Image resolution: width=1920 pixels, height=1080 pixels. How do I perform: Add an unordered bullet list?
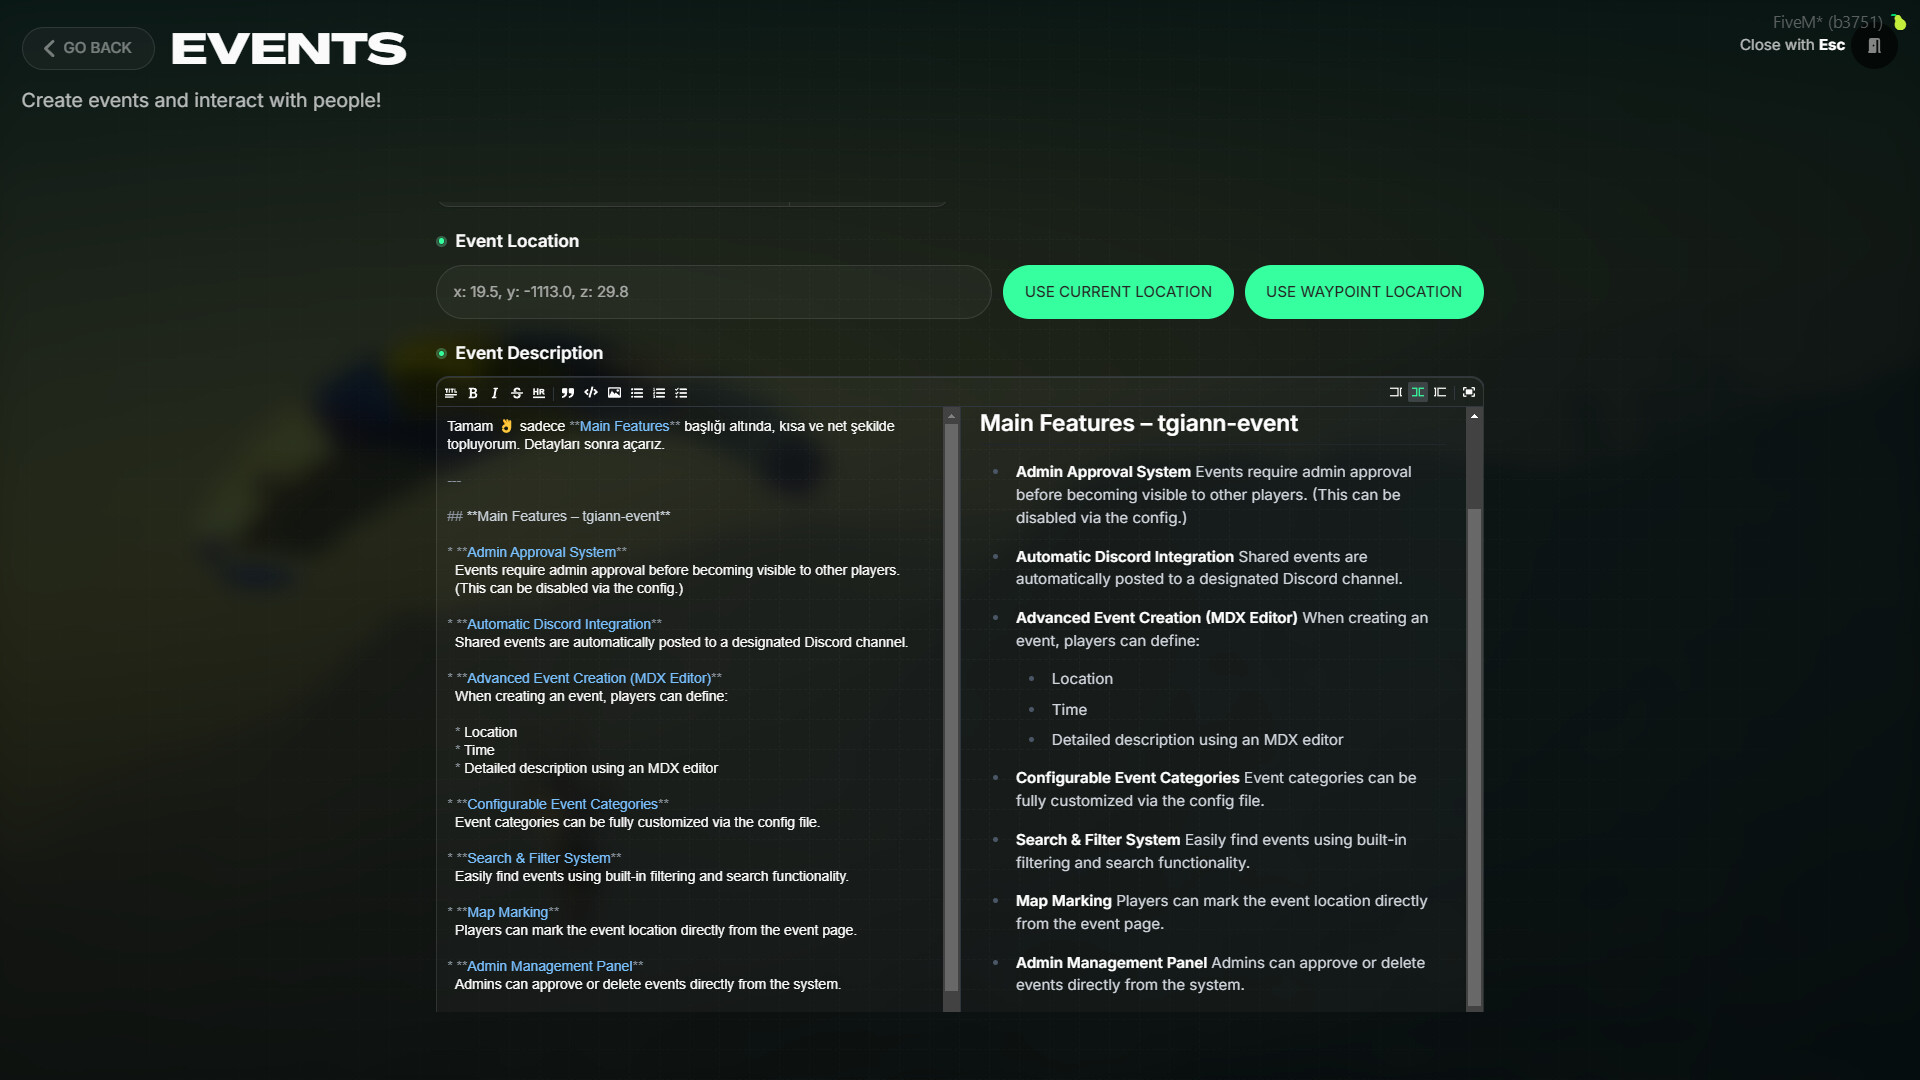pyautogui.click(x=637, y=393)
